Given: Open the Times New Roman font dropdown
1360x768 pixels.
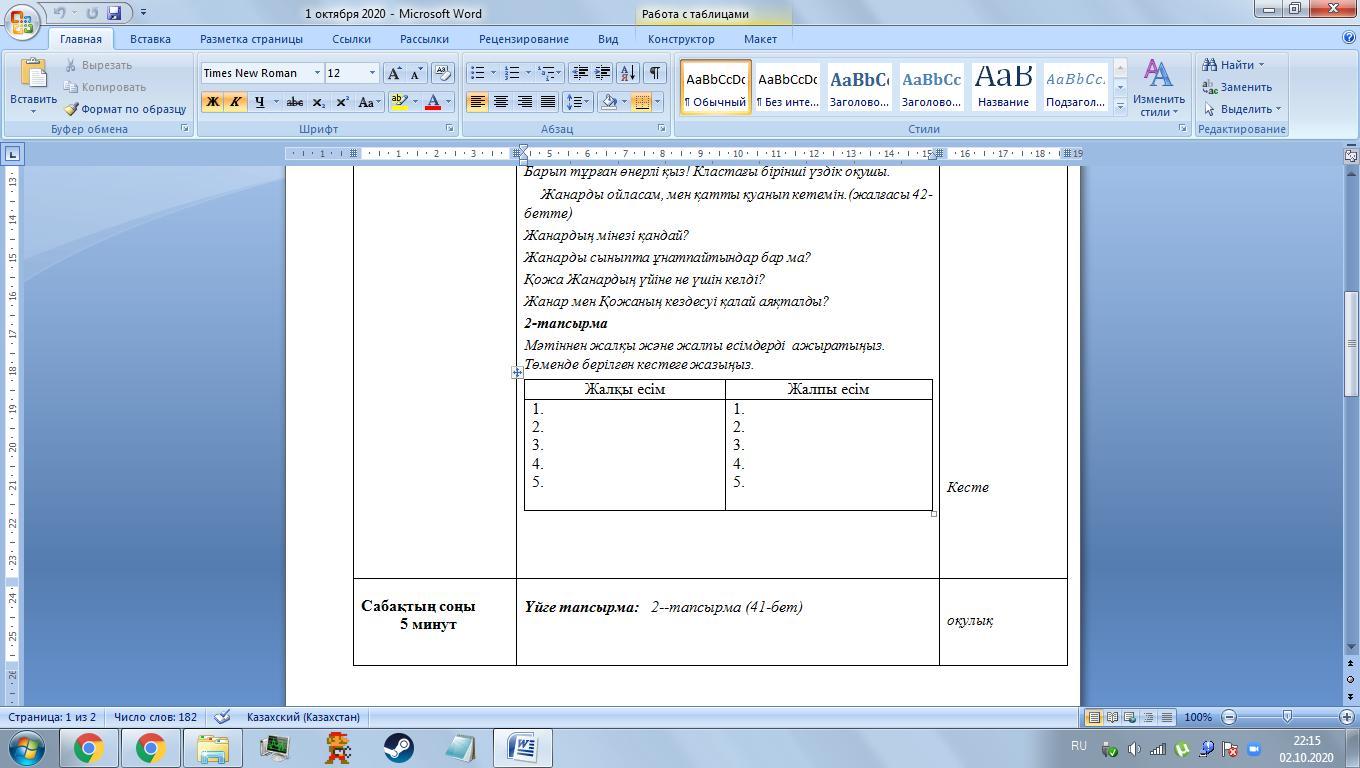Looking at the screenshot, I should click(317, 73).
